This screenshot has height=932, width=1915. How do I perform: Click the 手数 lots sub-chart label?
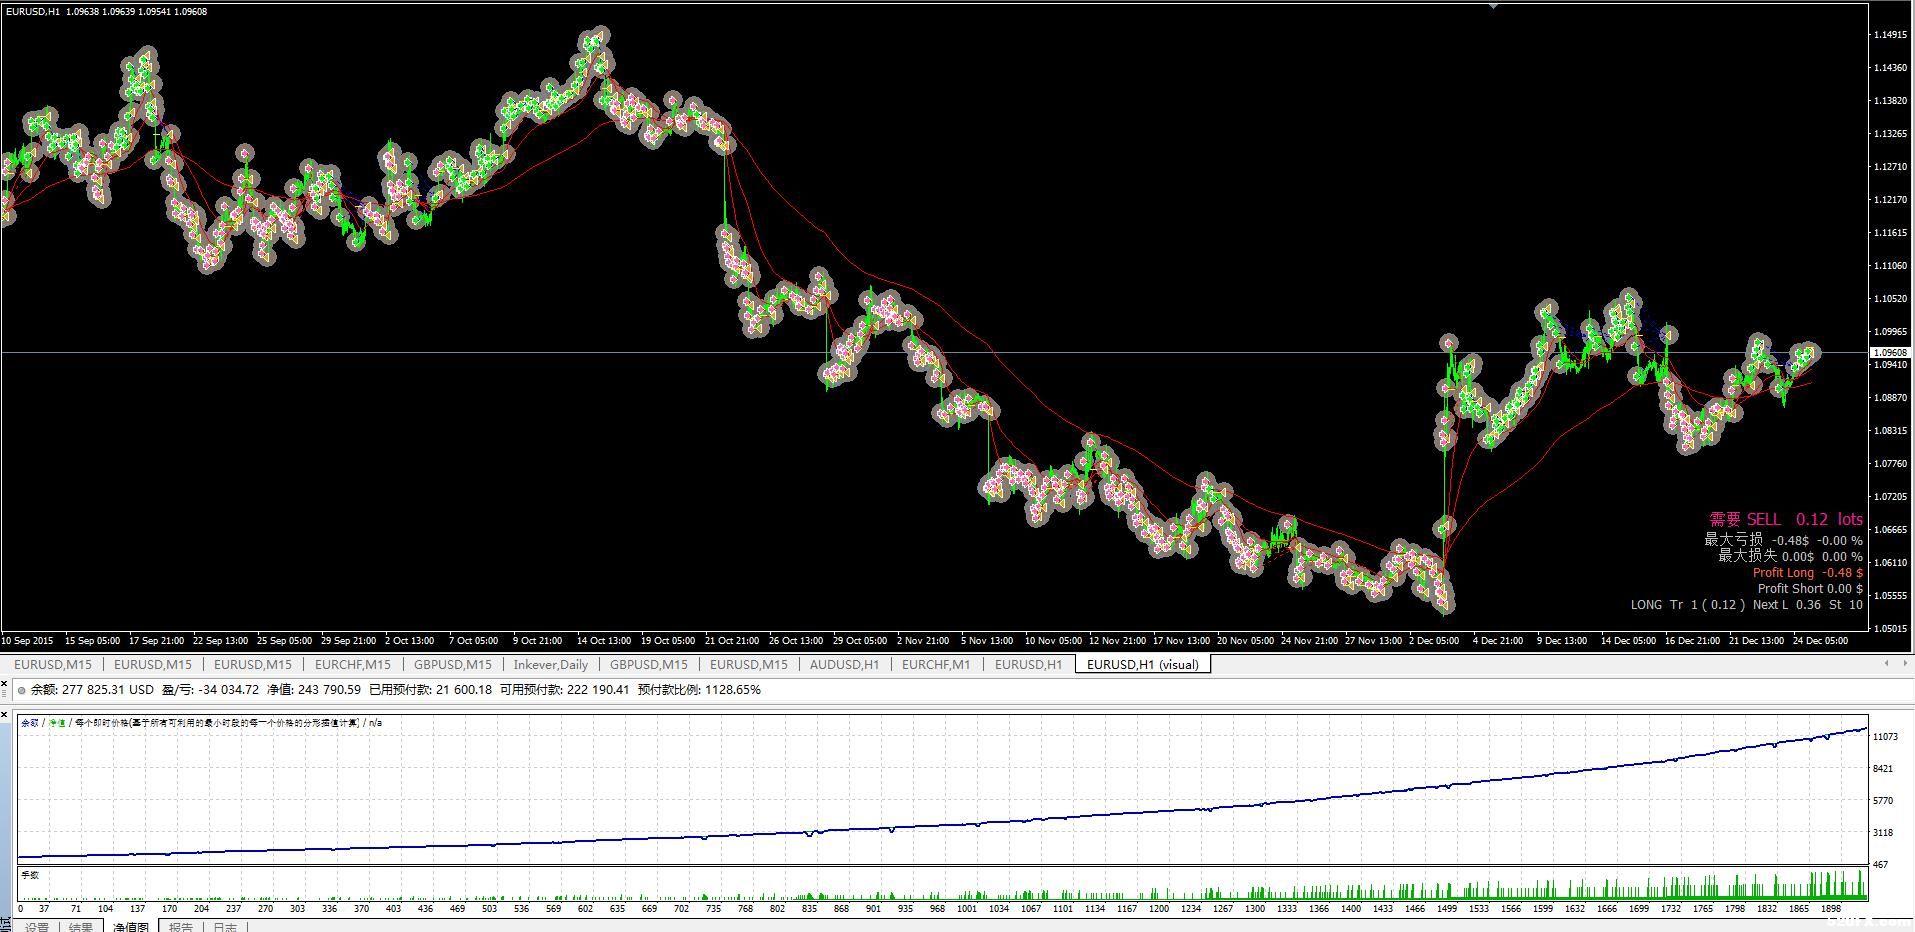point(30,875)
